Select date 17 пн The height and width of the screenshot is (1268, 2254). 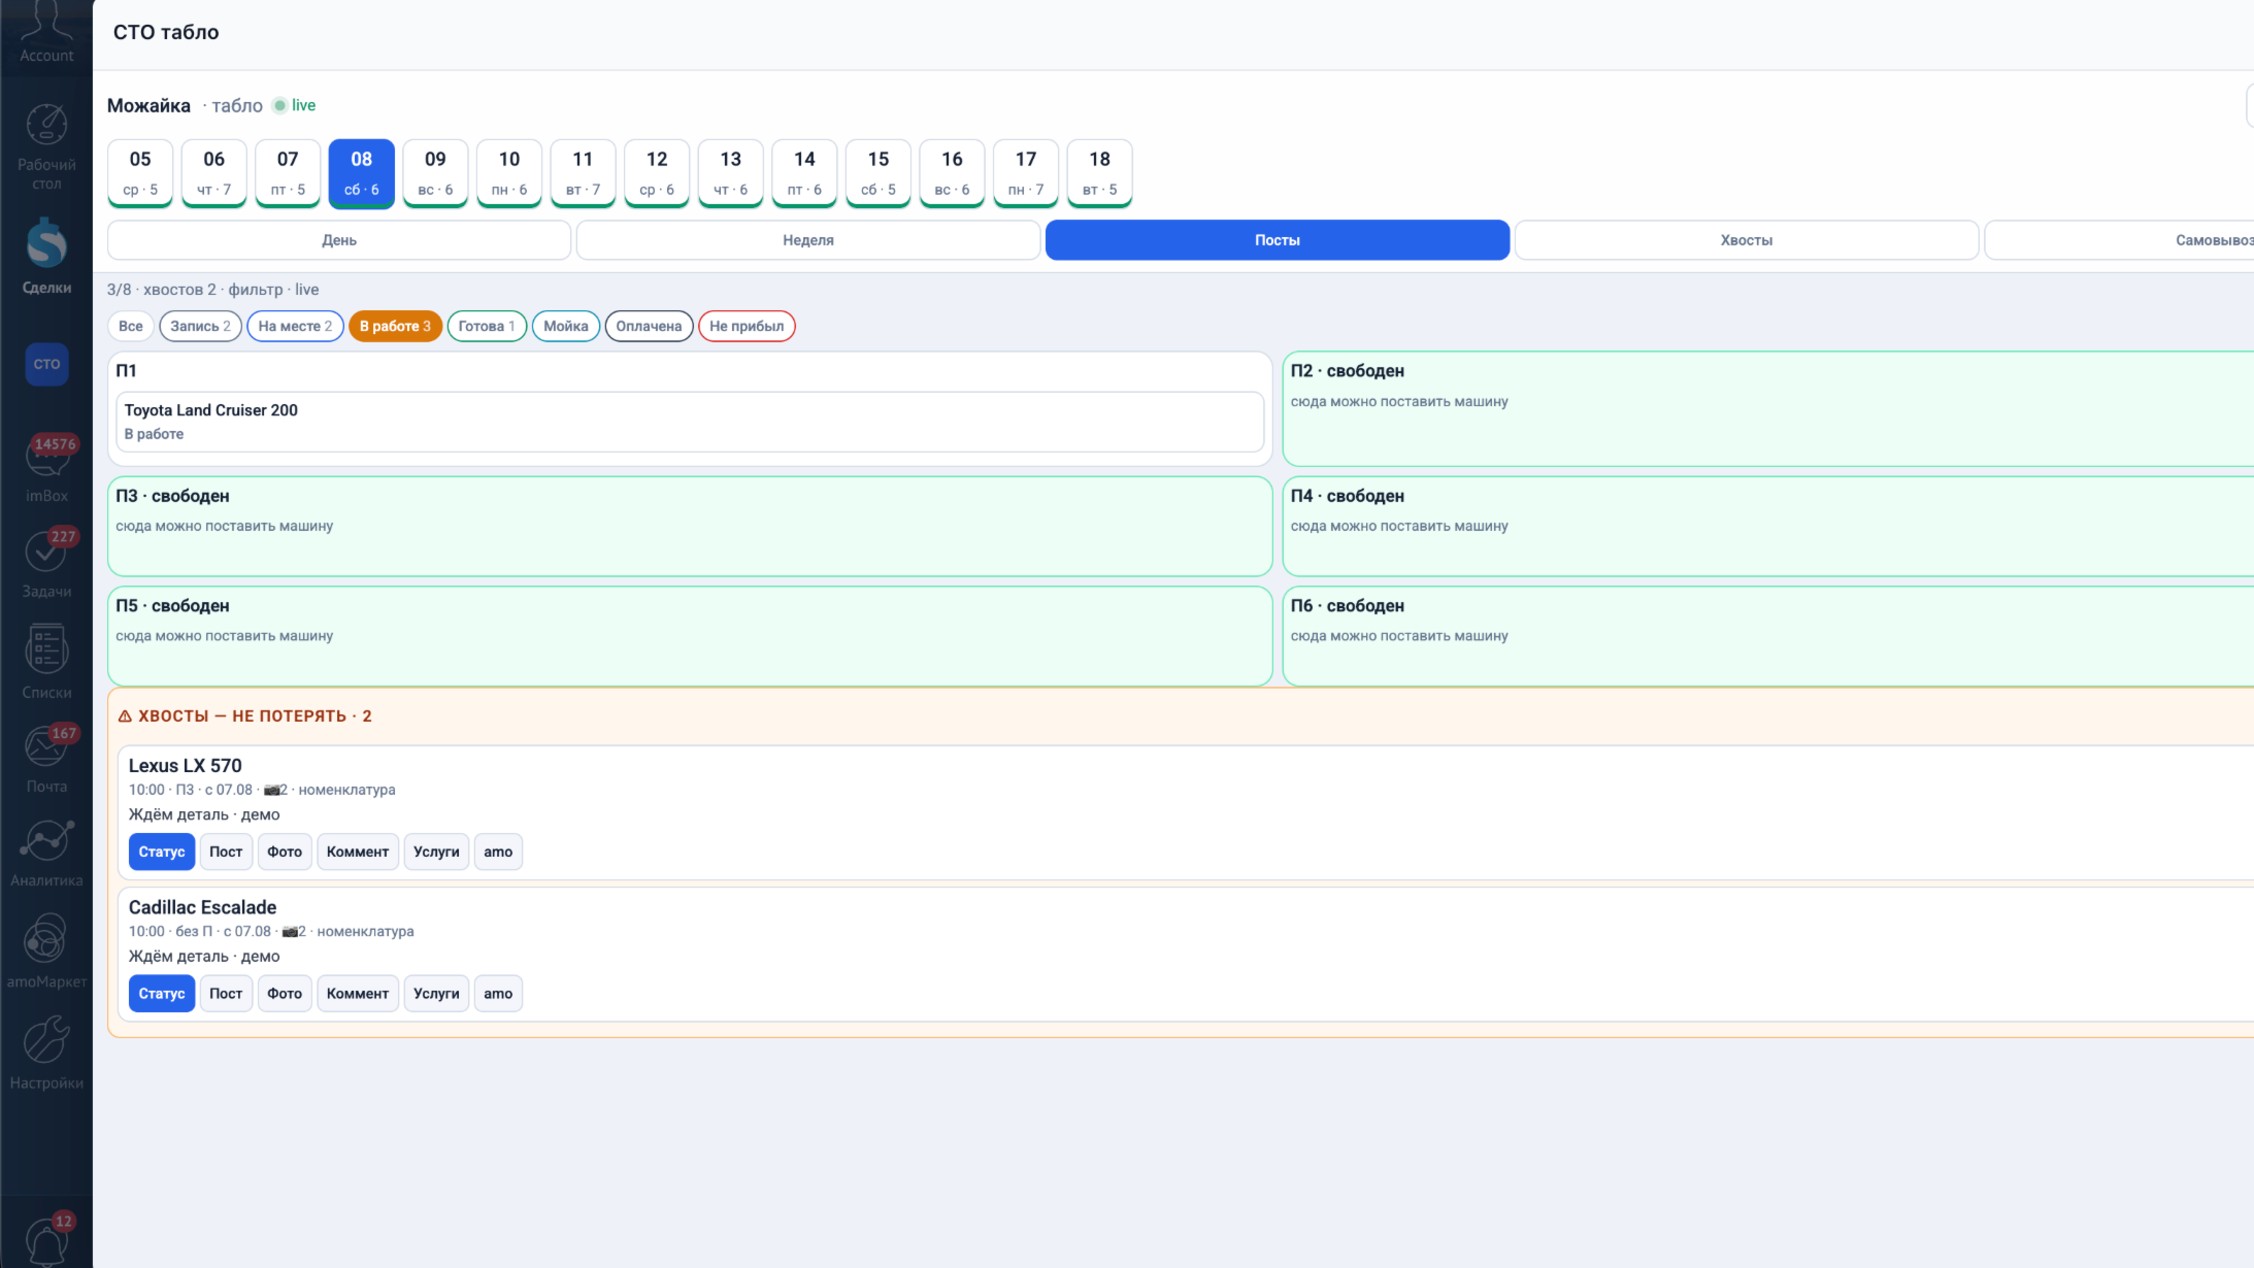click(x=1026, y=173)
